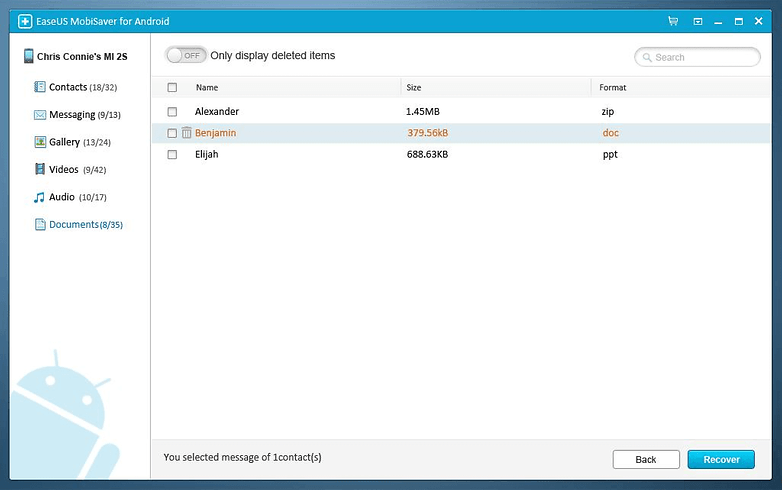
Task: Click the Contacts address book icon
Action: [x=40, y=88]
